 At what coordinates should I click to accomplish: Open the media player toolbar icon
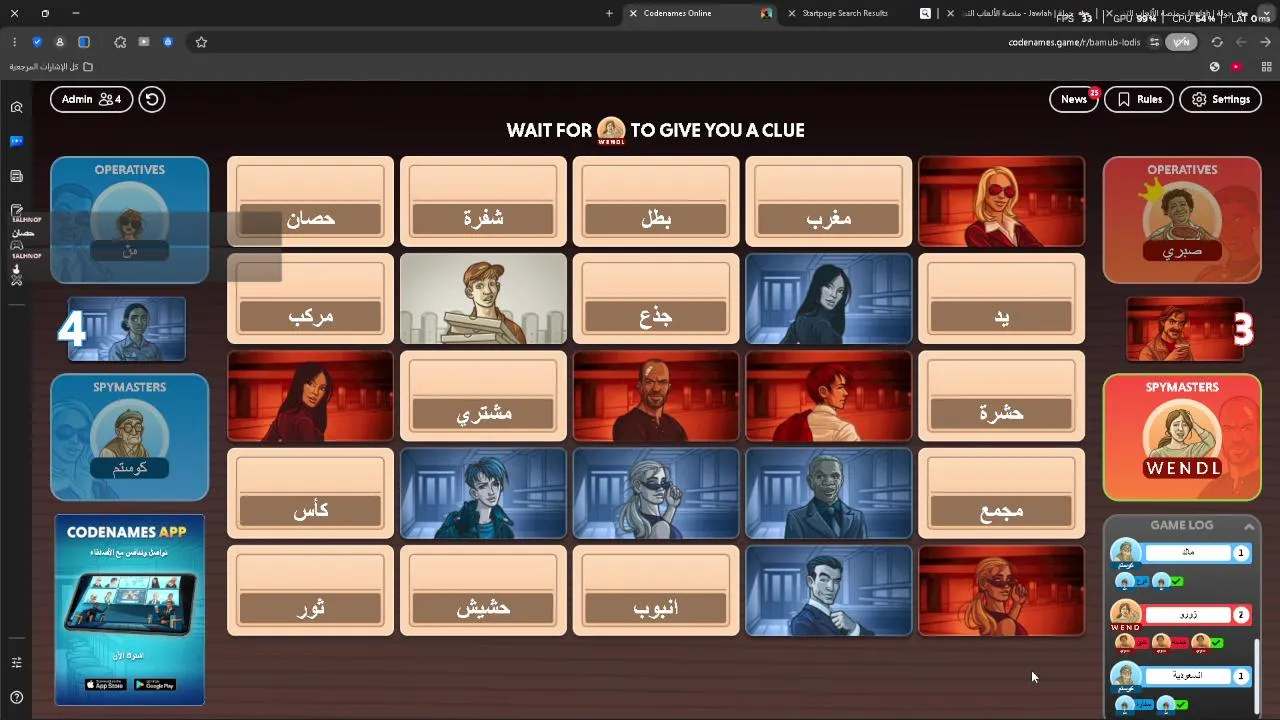[144, 42]
